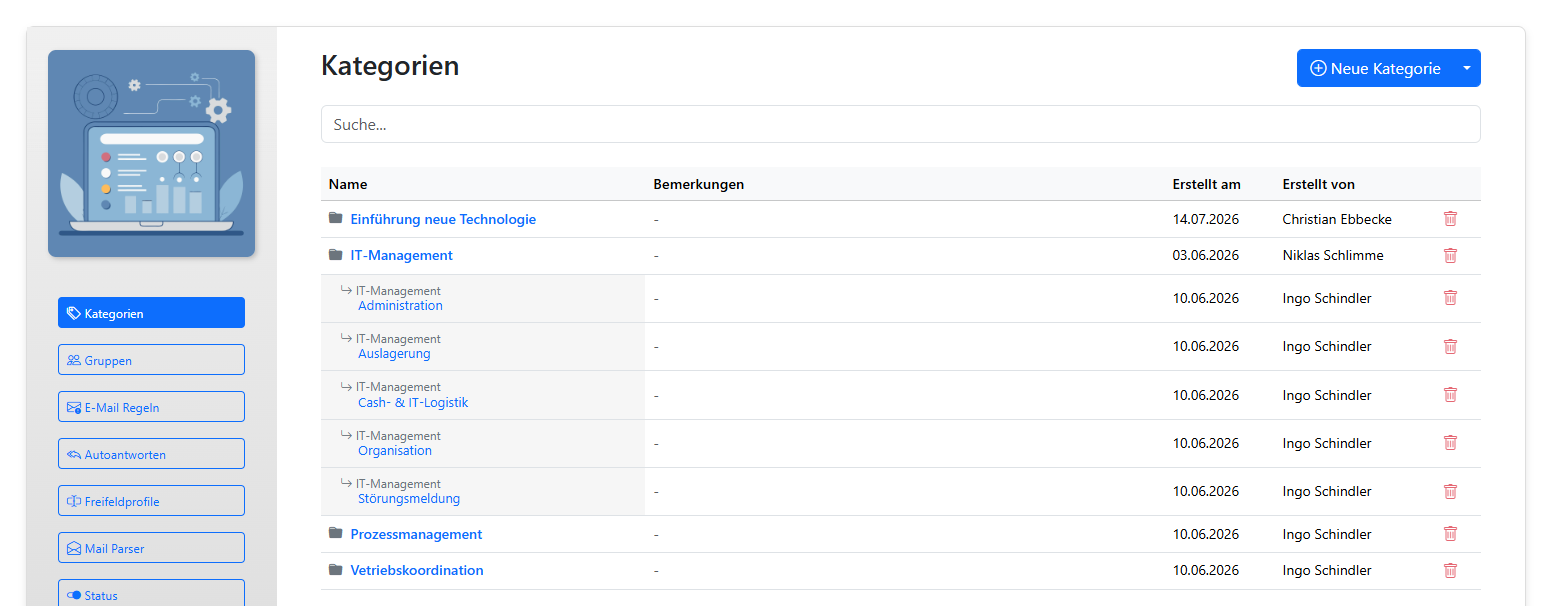
Task: Click the Kategorien page heading
Action: click(390, 66)
